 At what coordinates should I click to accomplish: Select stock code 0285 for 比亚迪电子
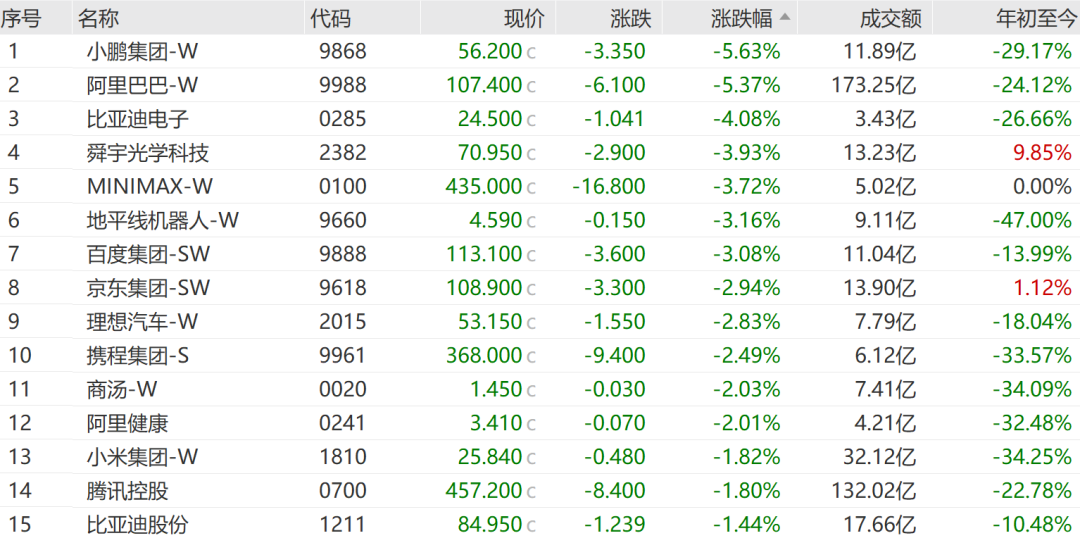pos(343,118)
